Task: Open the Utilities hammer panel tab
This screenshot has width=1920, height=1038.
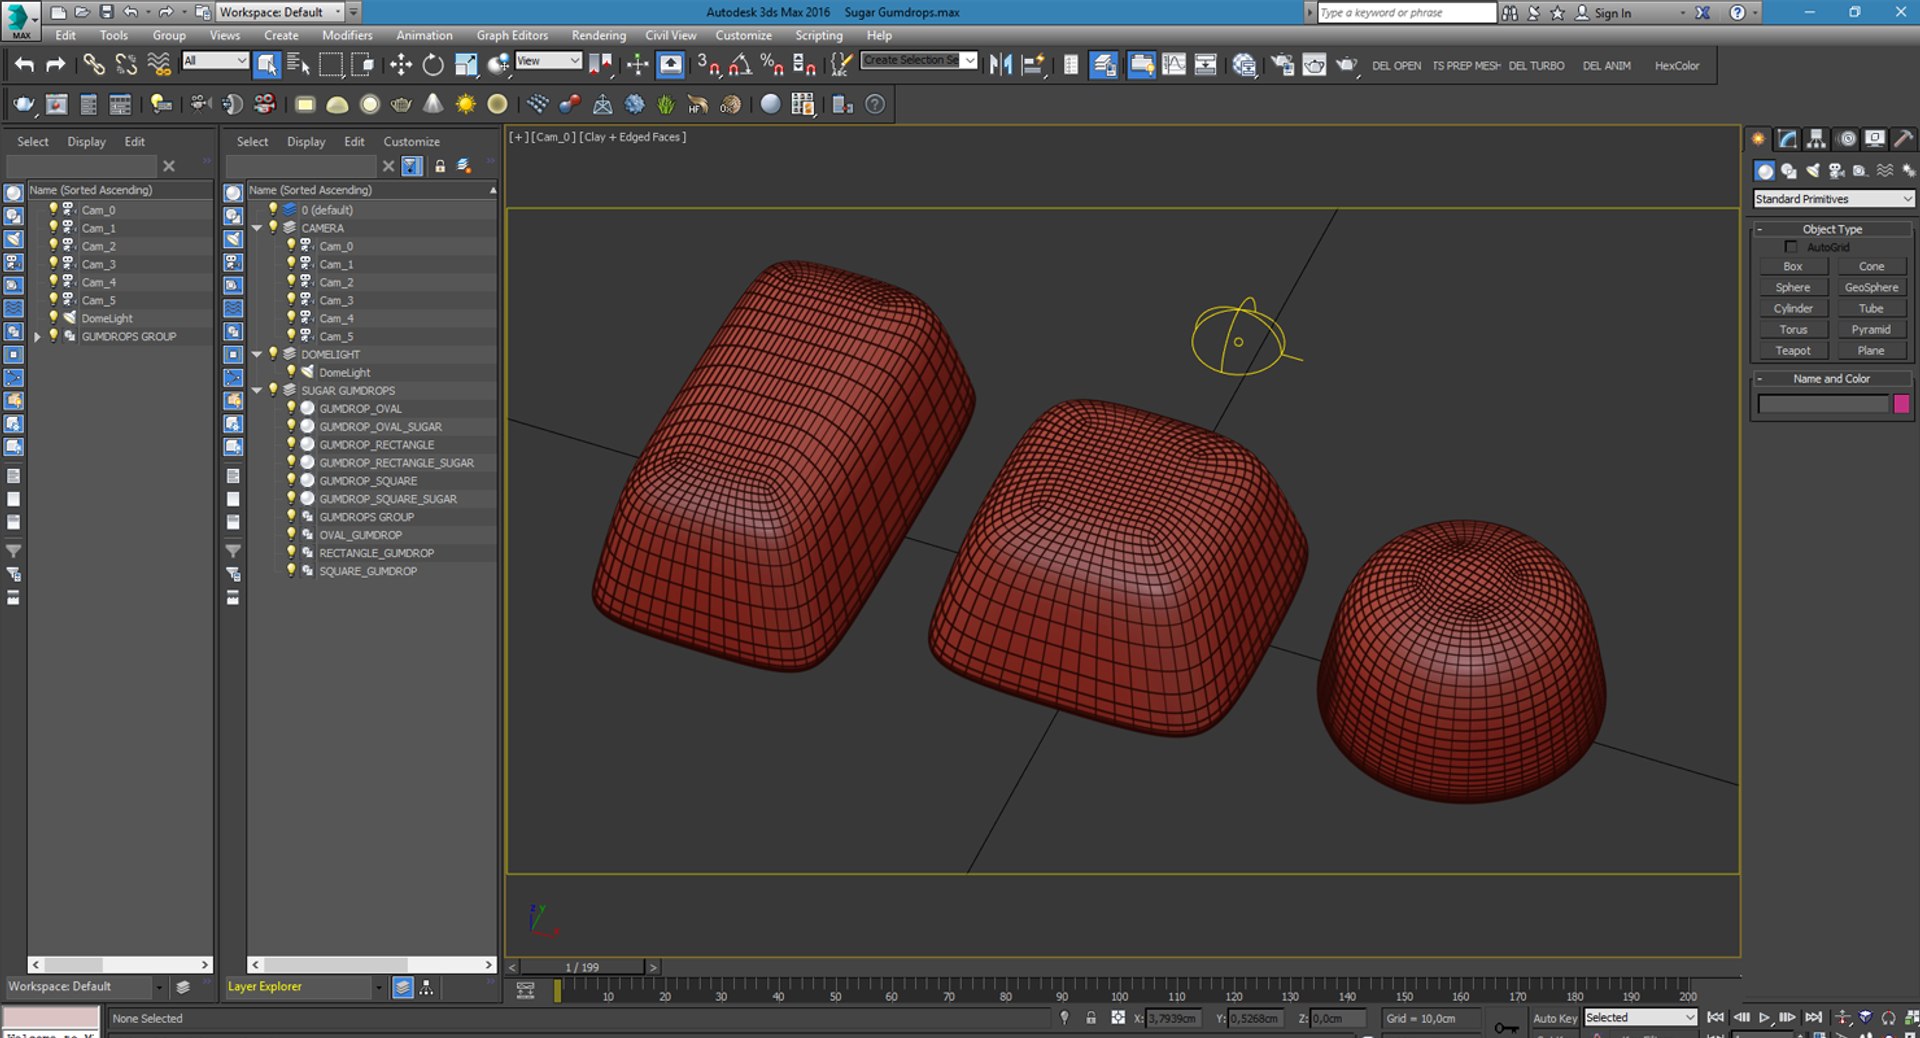Action: (x=1903, y=139)
